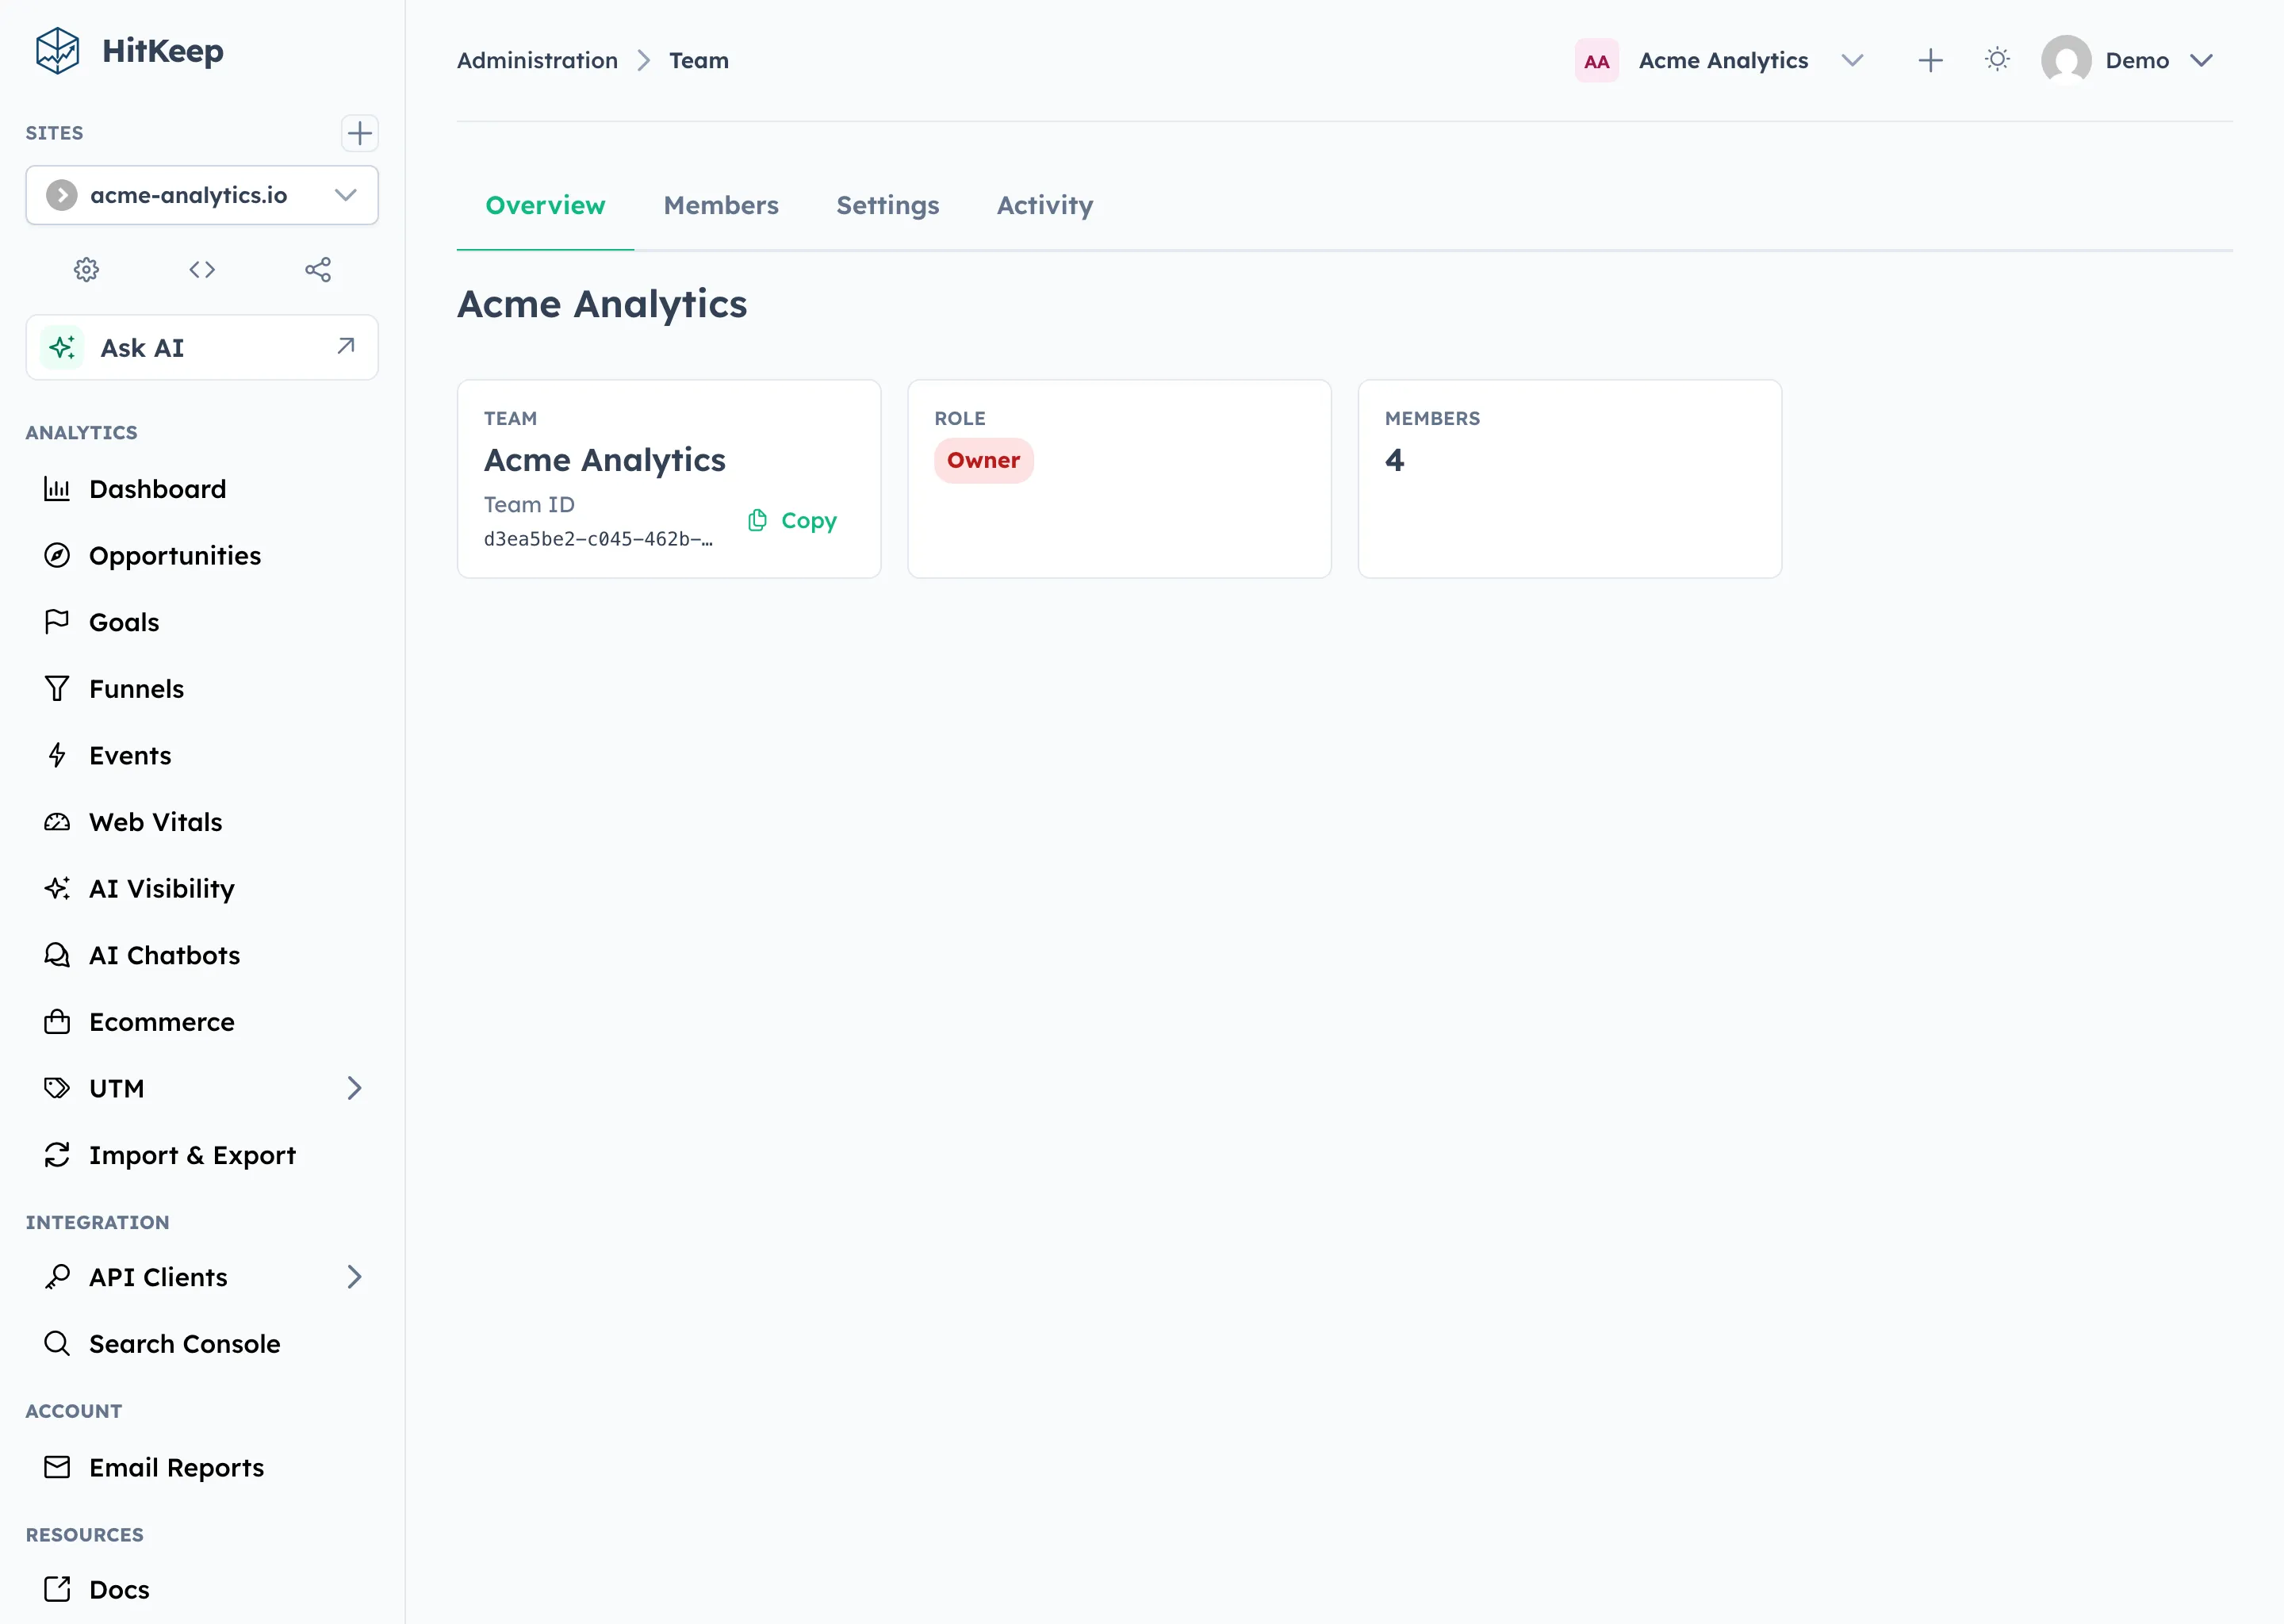Click the Owner role badge

point(983,460)
